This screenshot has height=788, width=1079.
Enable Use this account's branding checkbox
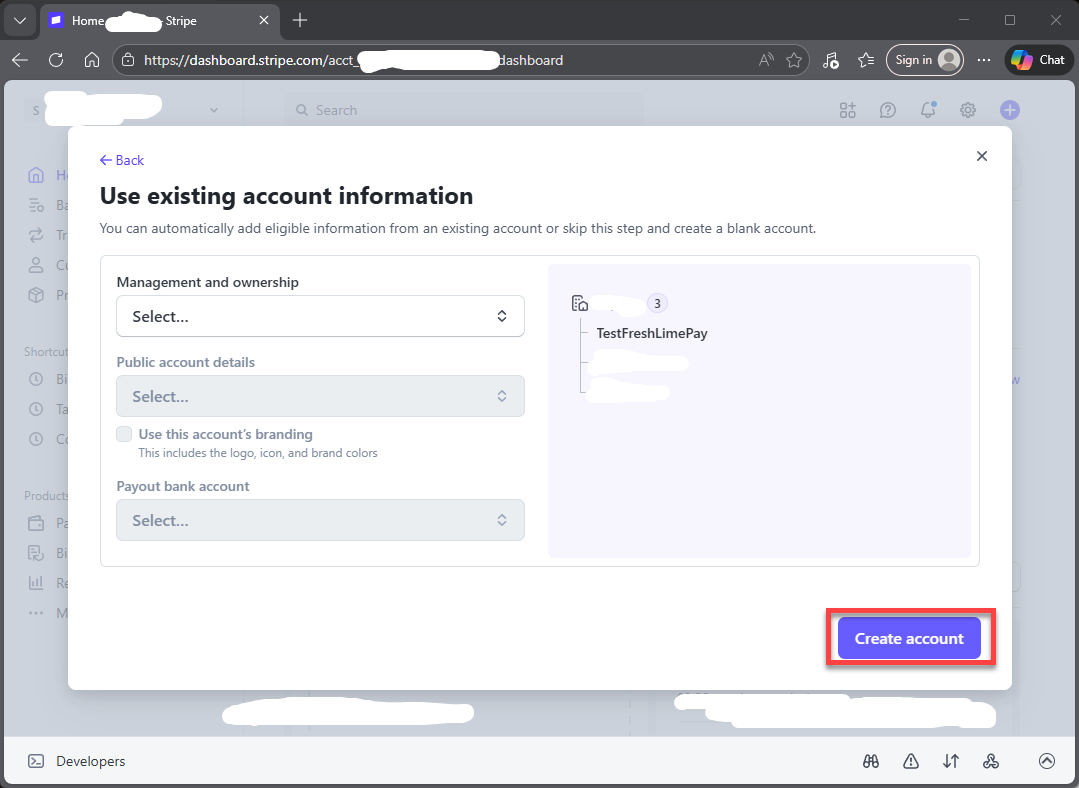tap(124, 434)
